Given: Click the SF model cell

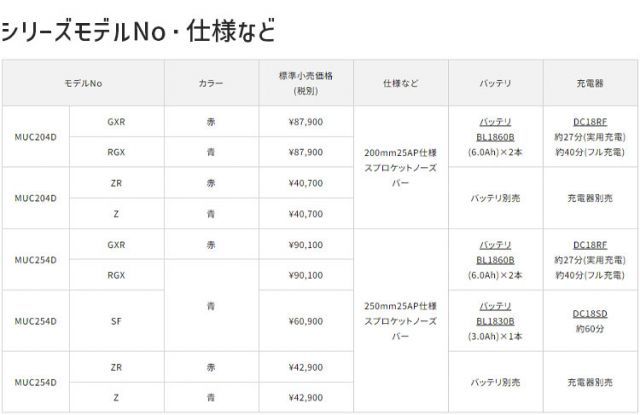Looking at the screenshot, I should [x=117, y=321].
